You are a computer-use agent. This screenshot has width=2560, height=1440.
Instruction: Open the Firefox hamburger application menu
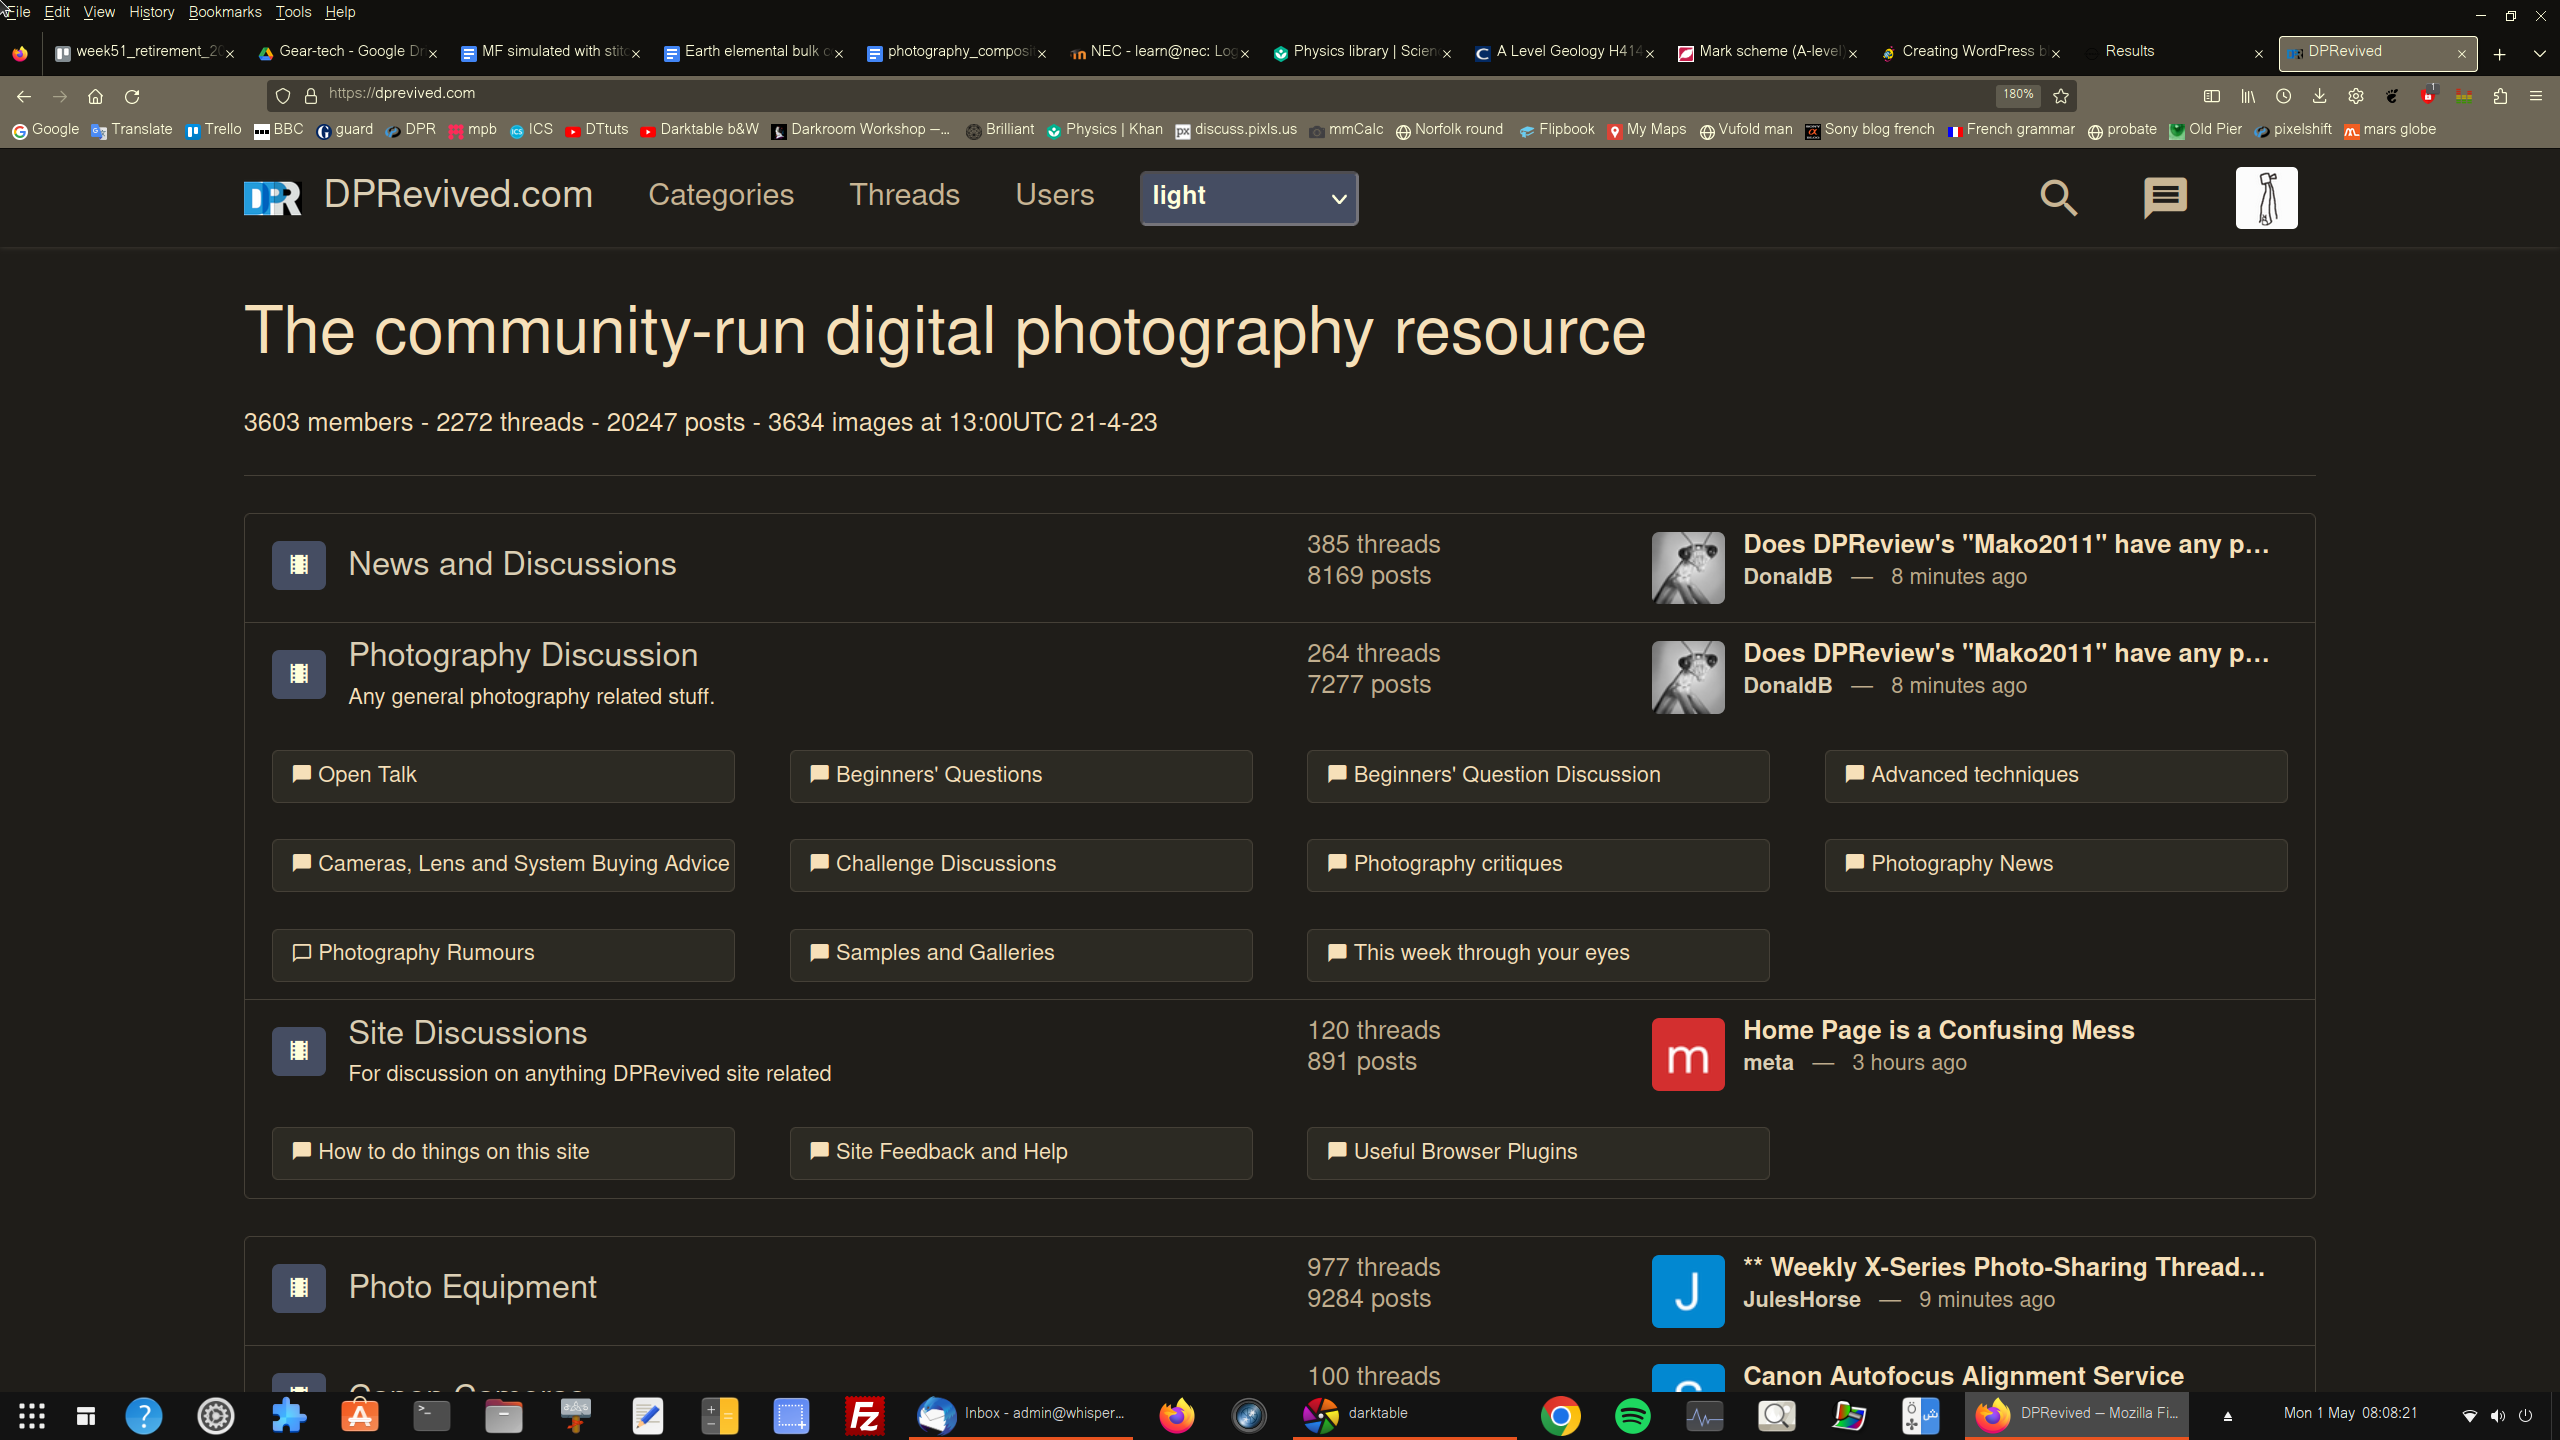[2535, 96]
